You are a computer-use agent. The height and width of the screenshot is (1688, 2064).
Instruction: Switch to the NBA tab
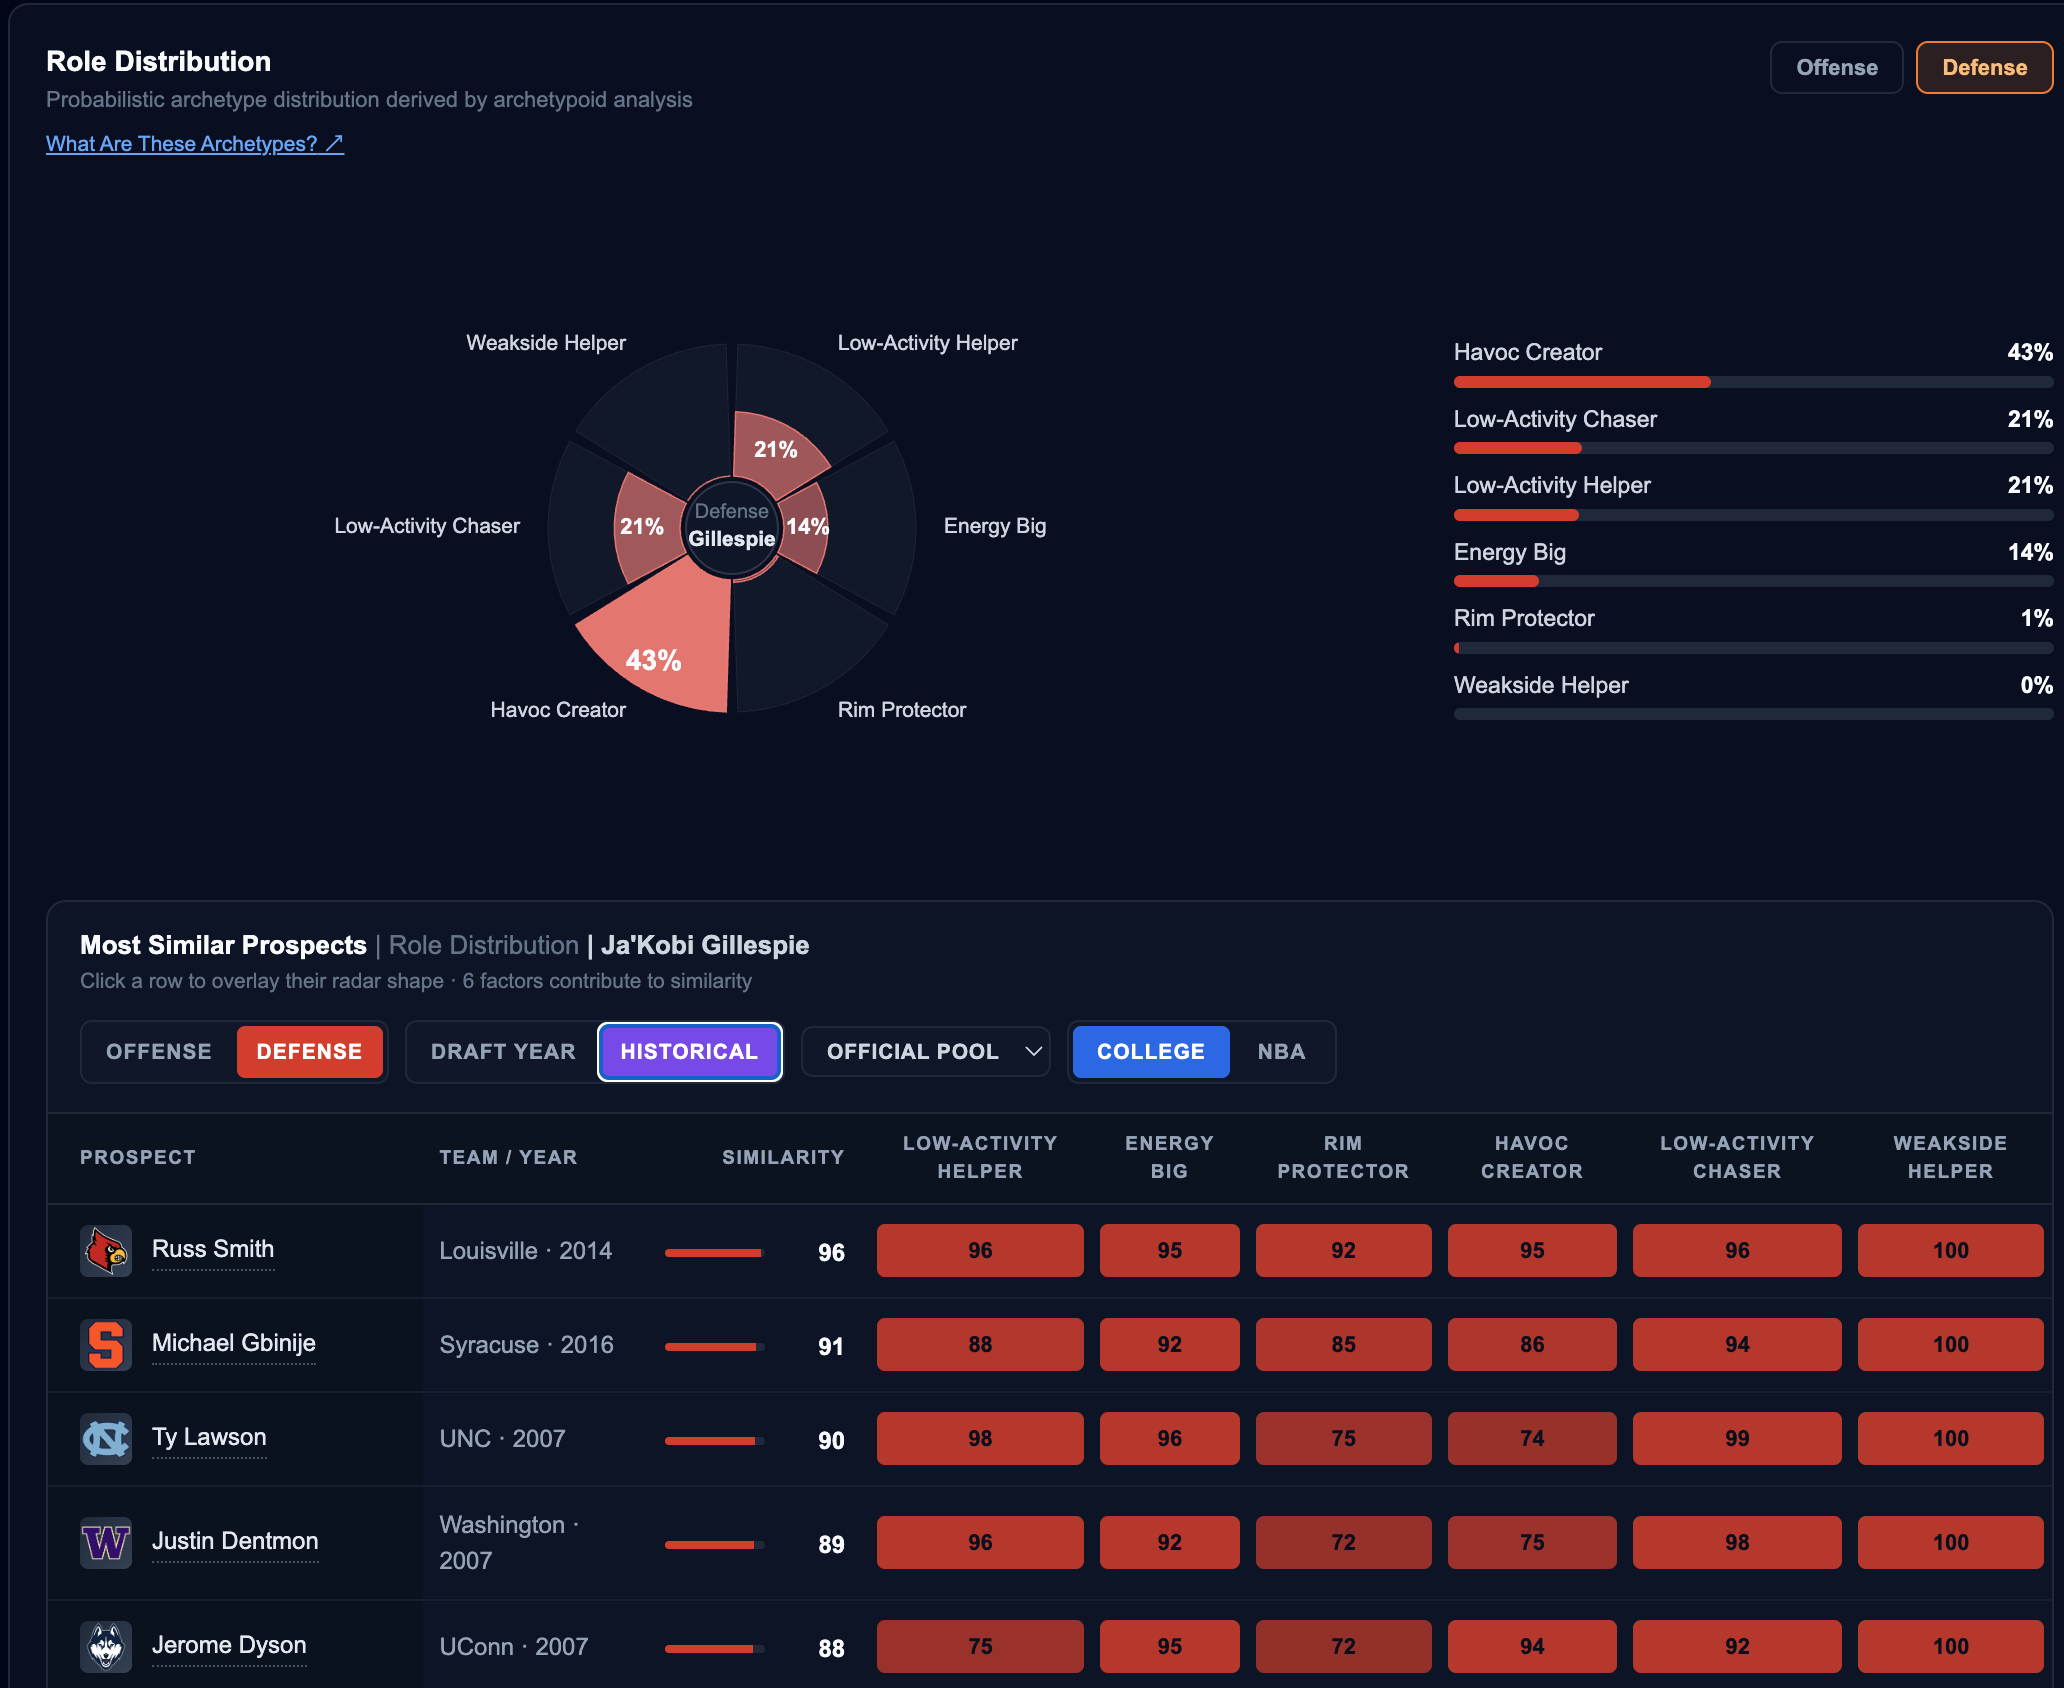[x=1281, y=1052]
